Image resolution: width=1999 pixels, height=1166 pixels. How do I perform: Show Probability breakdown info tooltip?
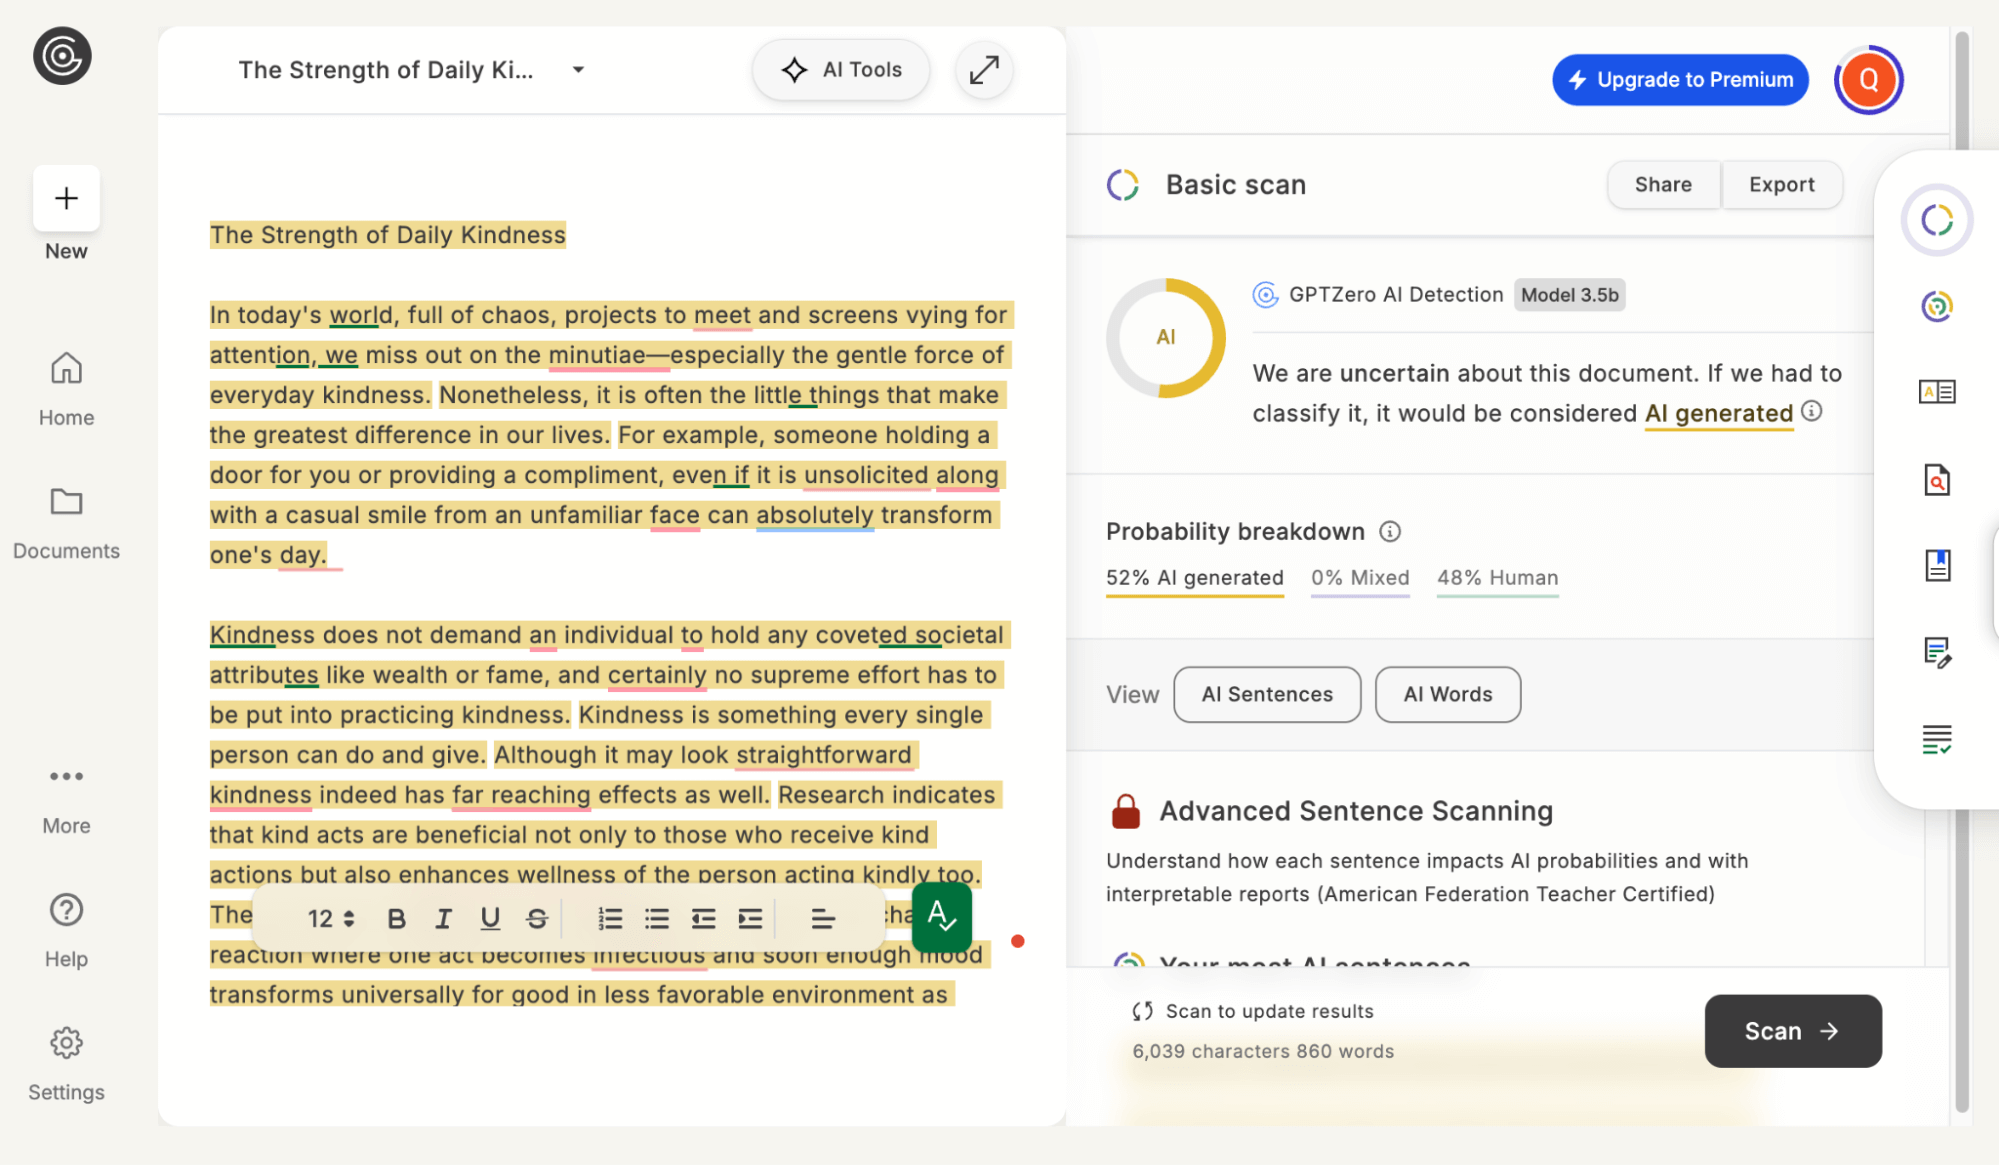tap(1390, 531)
